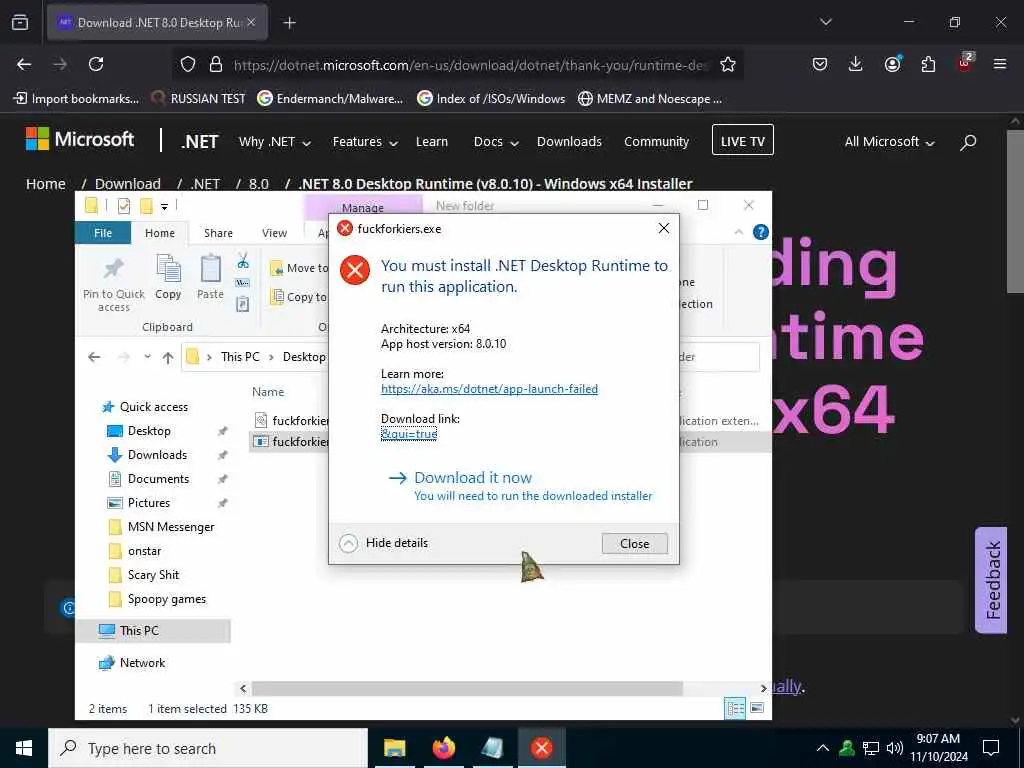Open Downloads in .NET nav
1024x768 pixels.
point(569,142)
